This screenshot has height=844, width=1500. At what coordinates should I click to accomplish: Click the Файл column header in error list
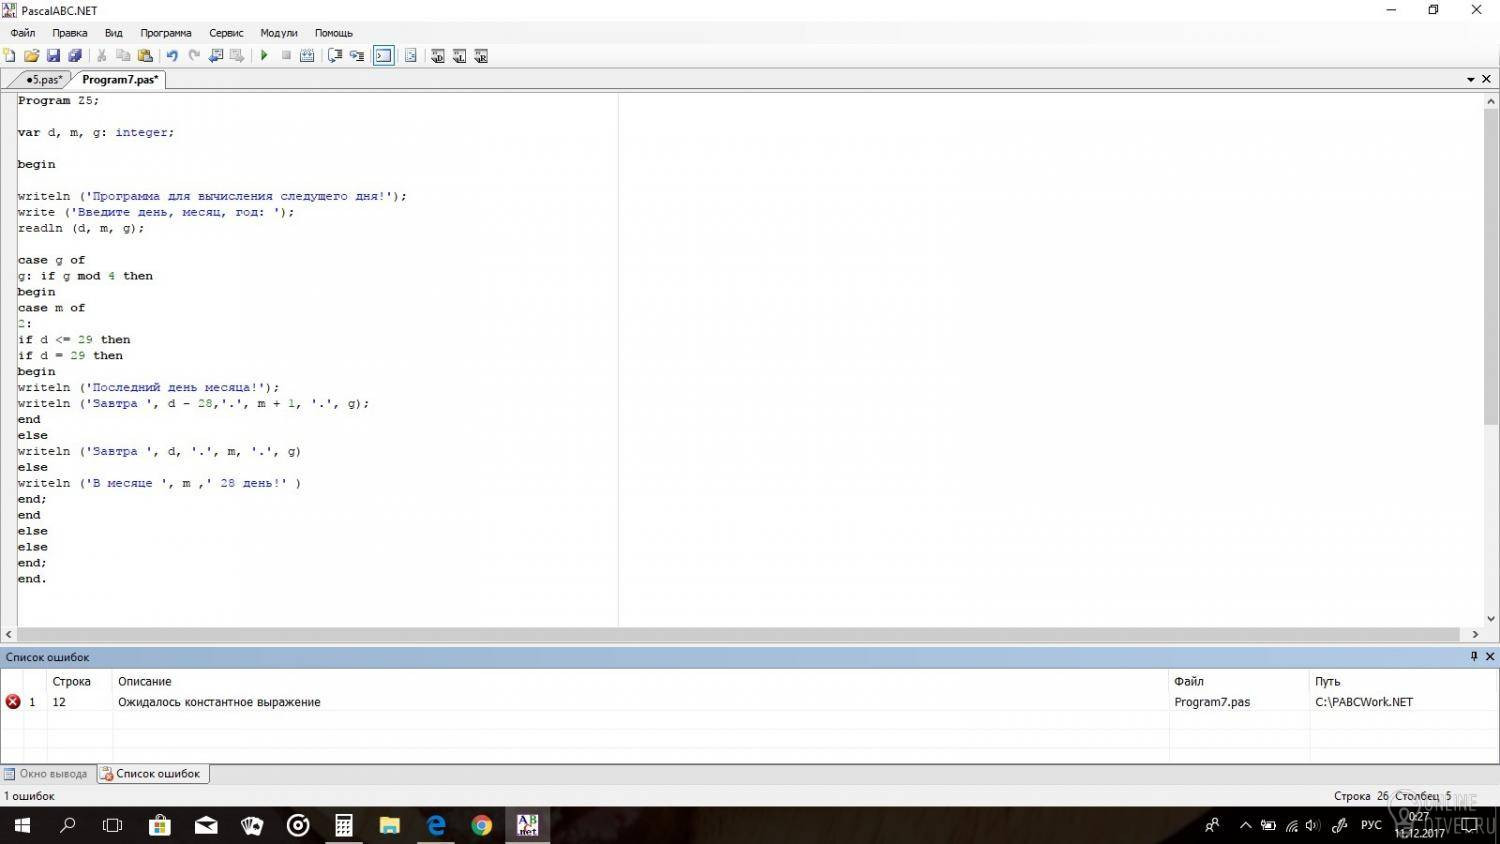click(1240, 681)
